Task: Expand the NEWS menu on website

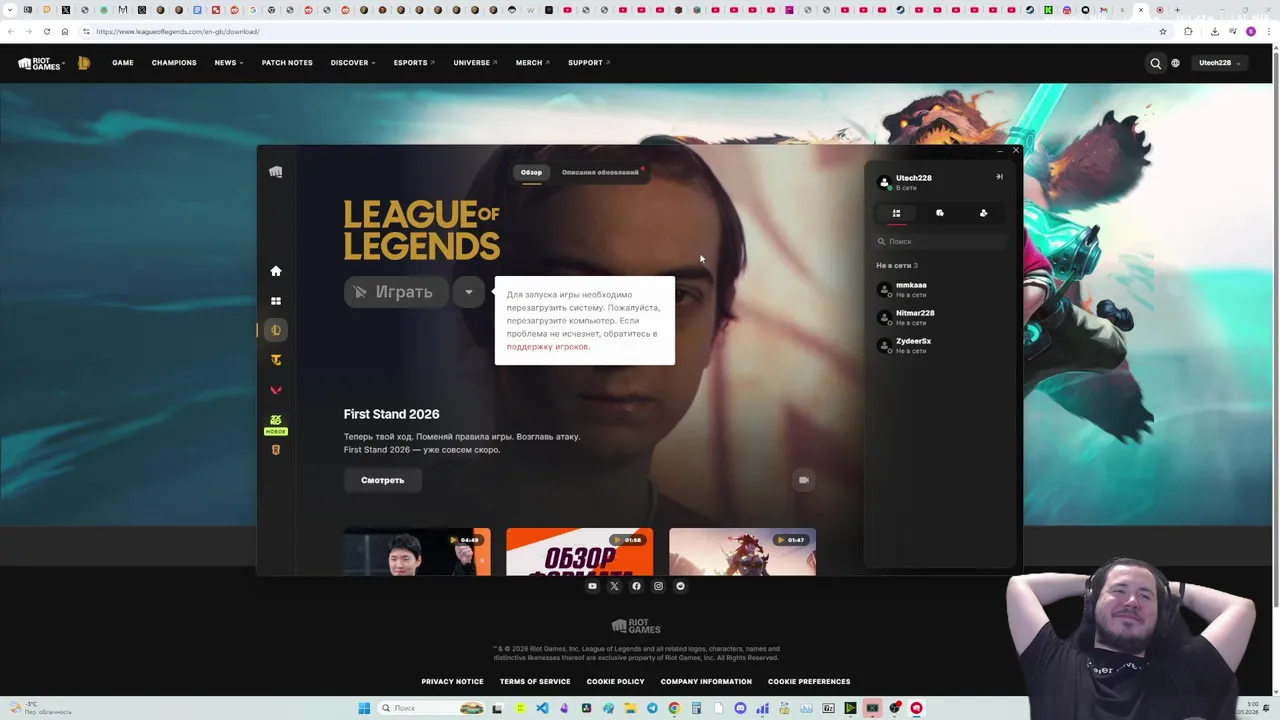Action: coord(229,63)
